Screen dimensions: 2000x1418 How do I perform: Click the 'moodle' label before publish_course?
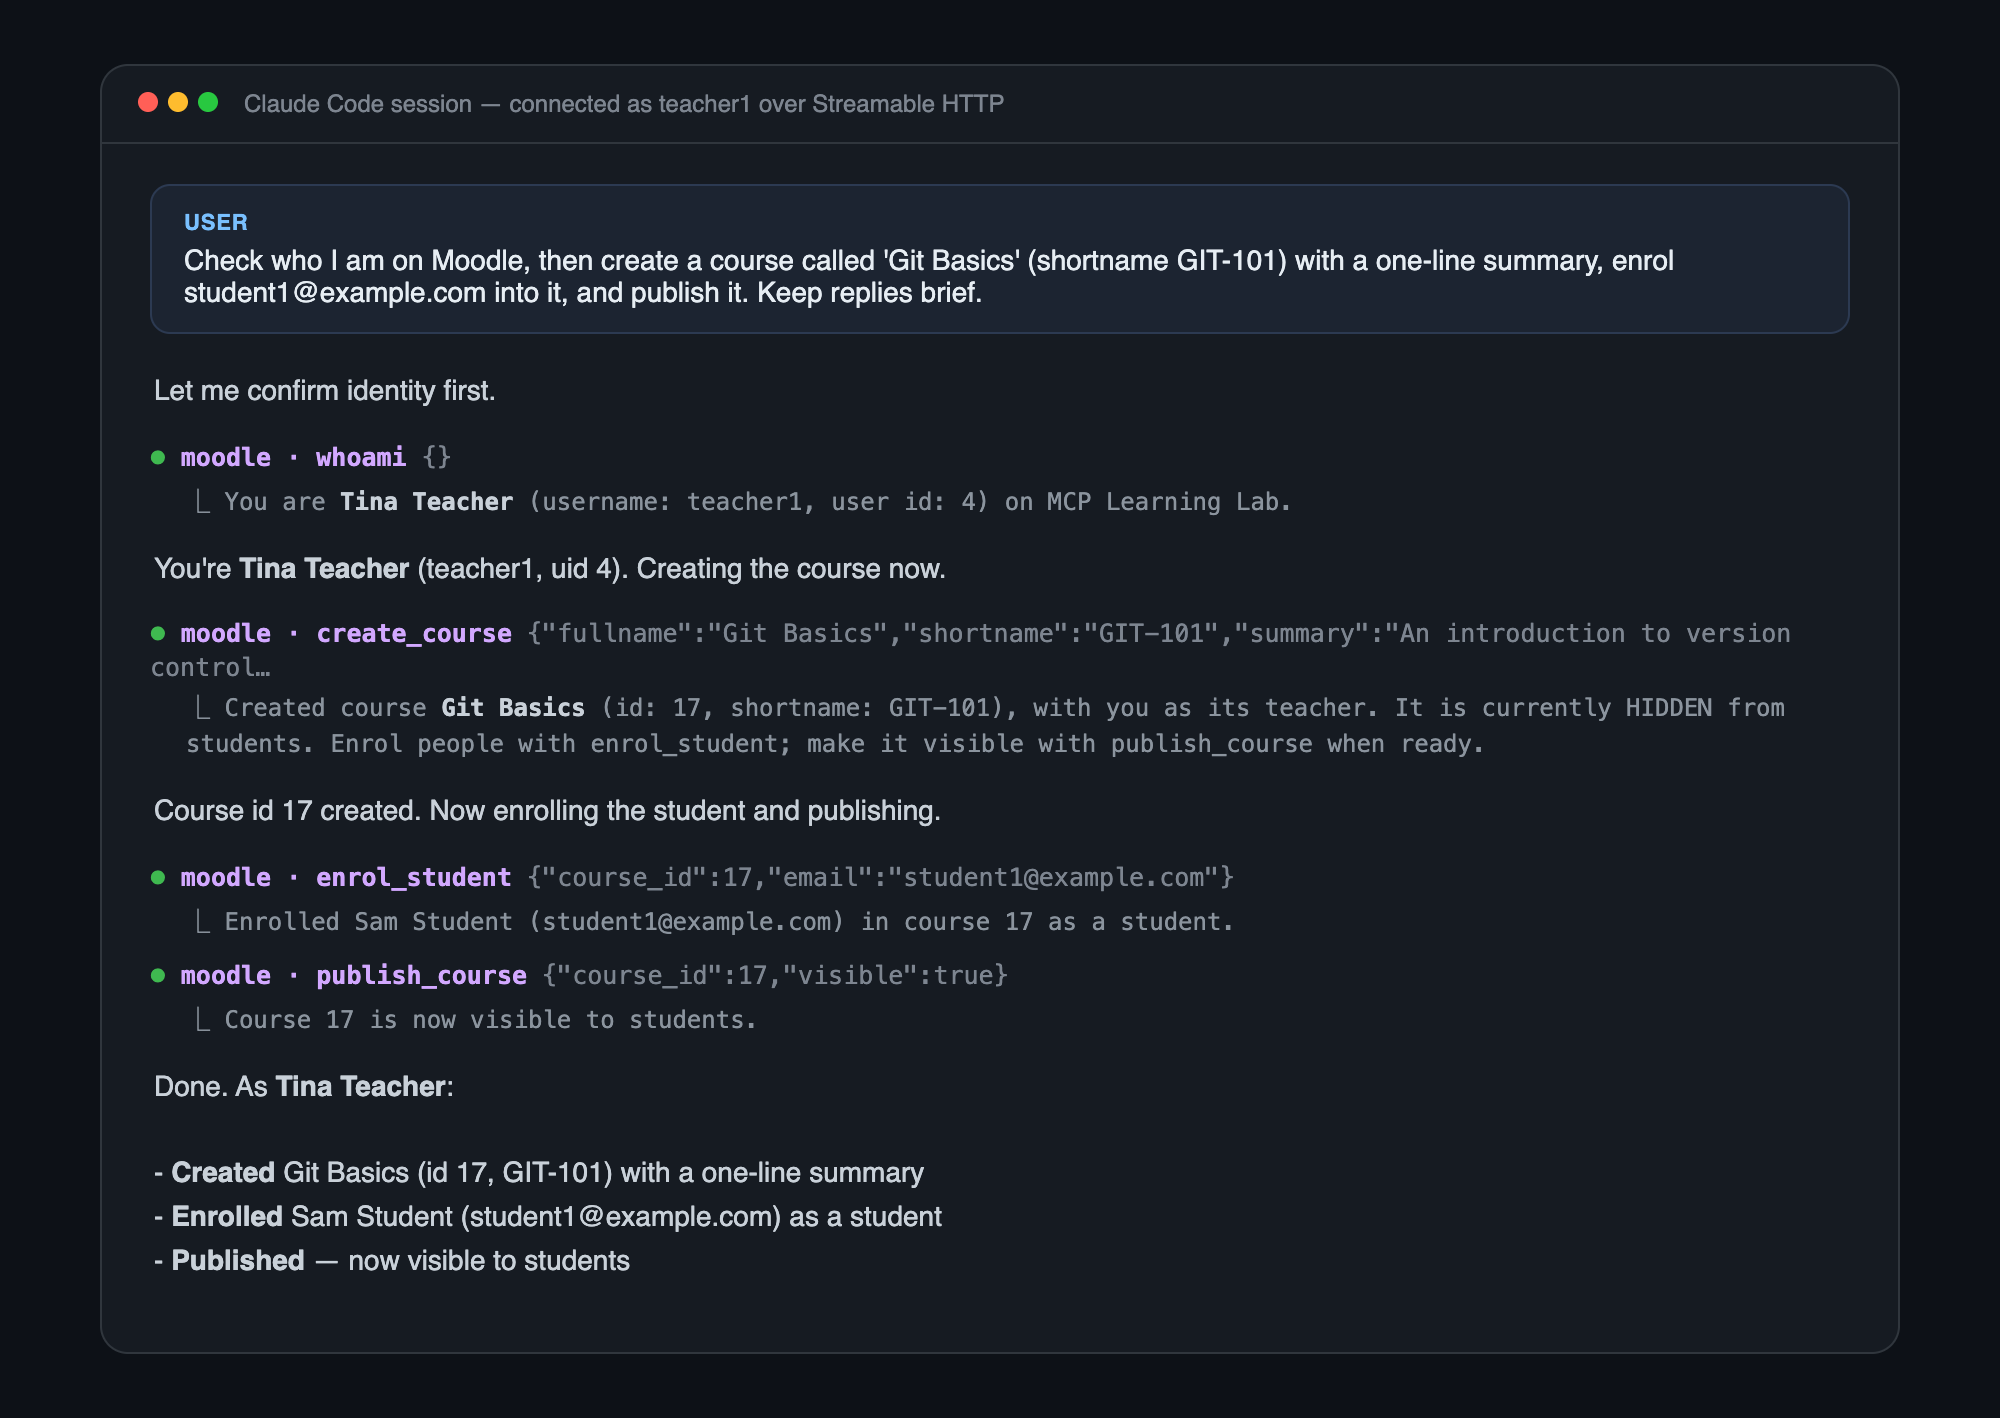point(226,976)
